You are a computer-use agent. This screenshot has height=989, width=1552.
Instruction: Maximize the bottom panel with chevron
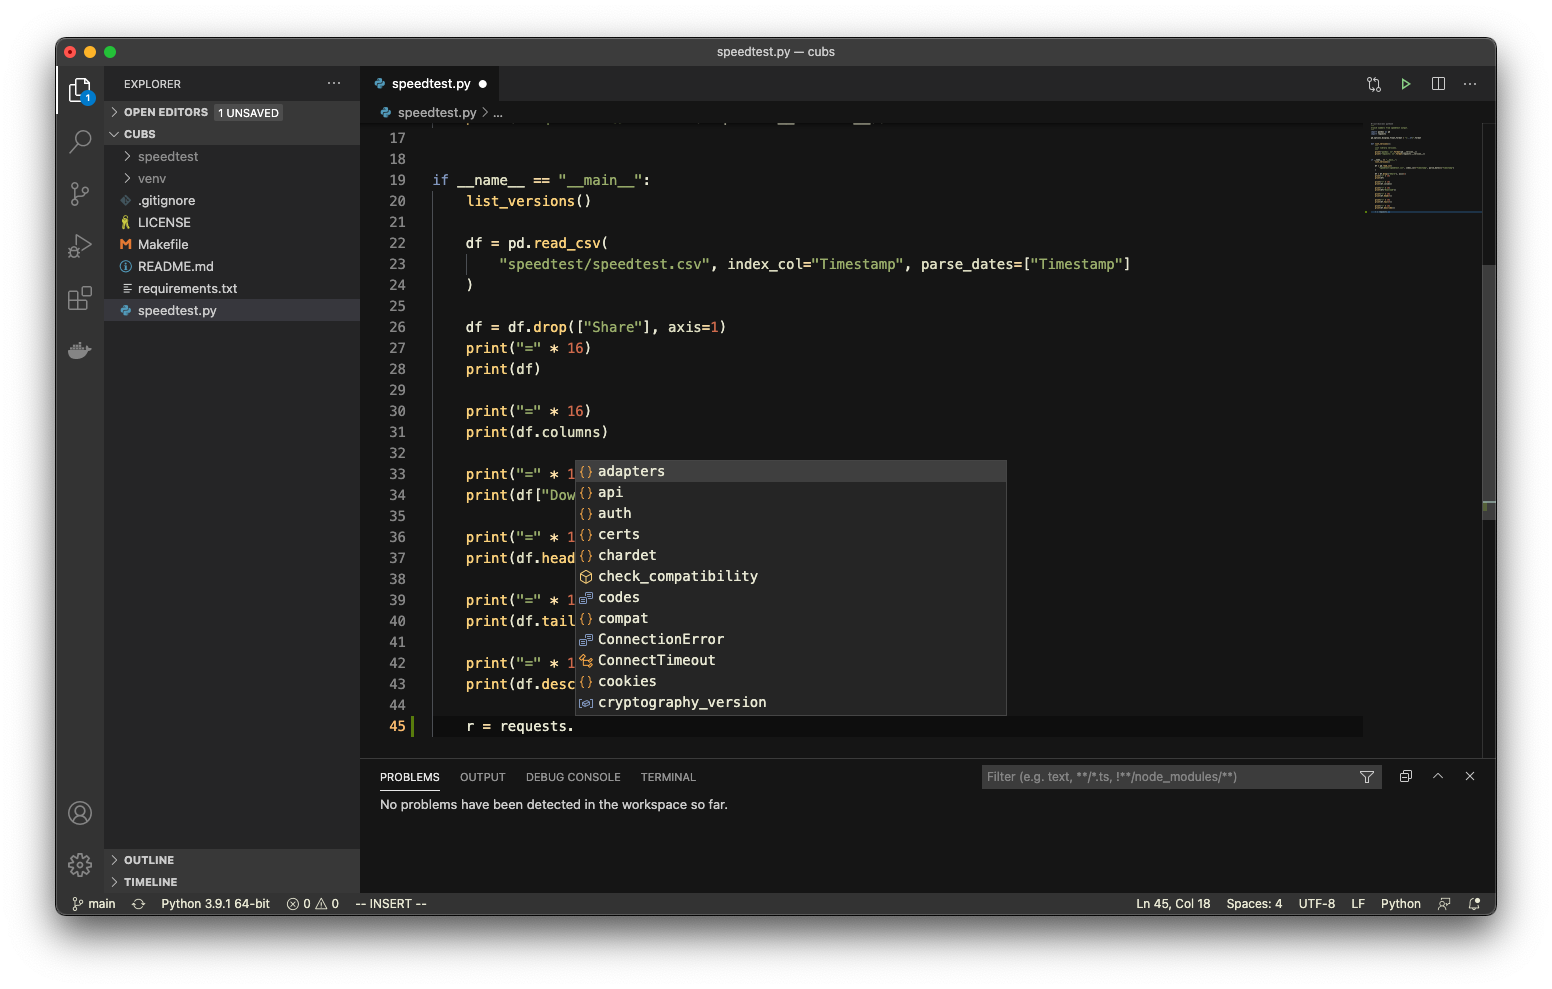click(x=1438, y=776)
